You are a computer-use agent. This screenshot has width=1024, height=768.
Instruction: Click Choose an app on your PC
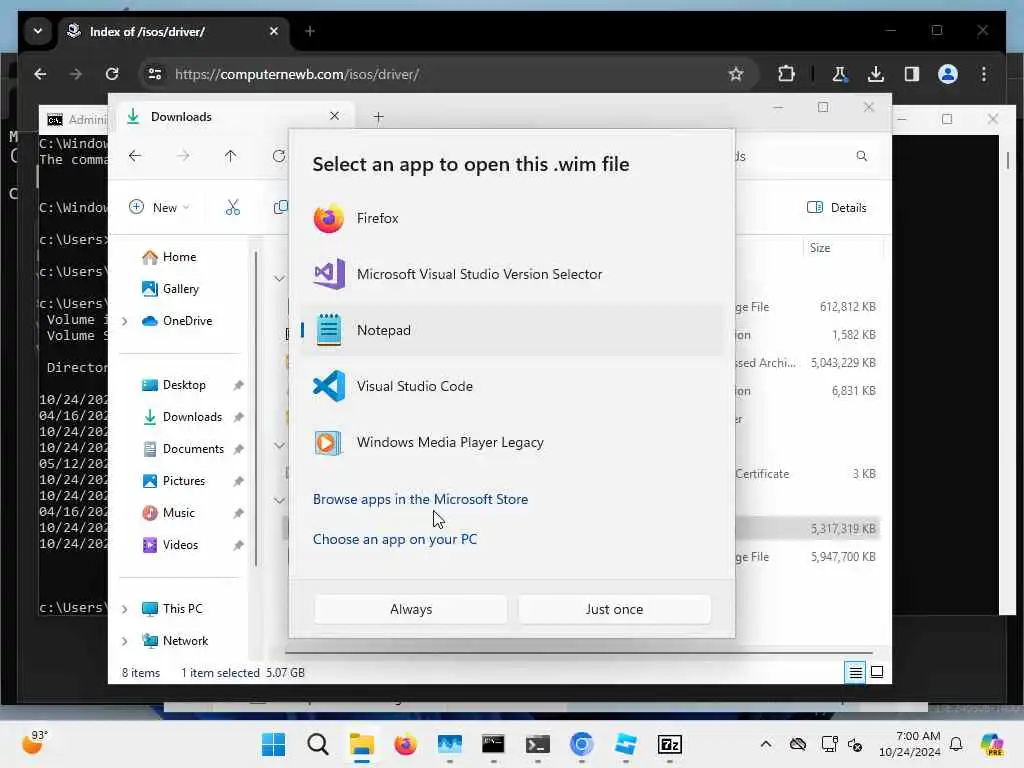click(394, 539)
